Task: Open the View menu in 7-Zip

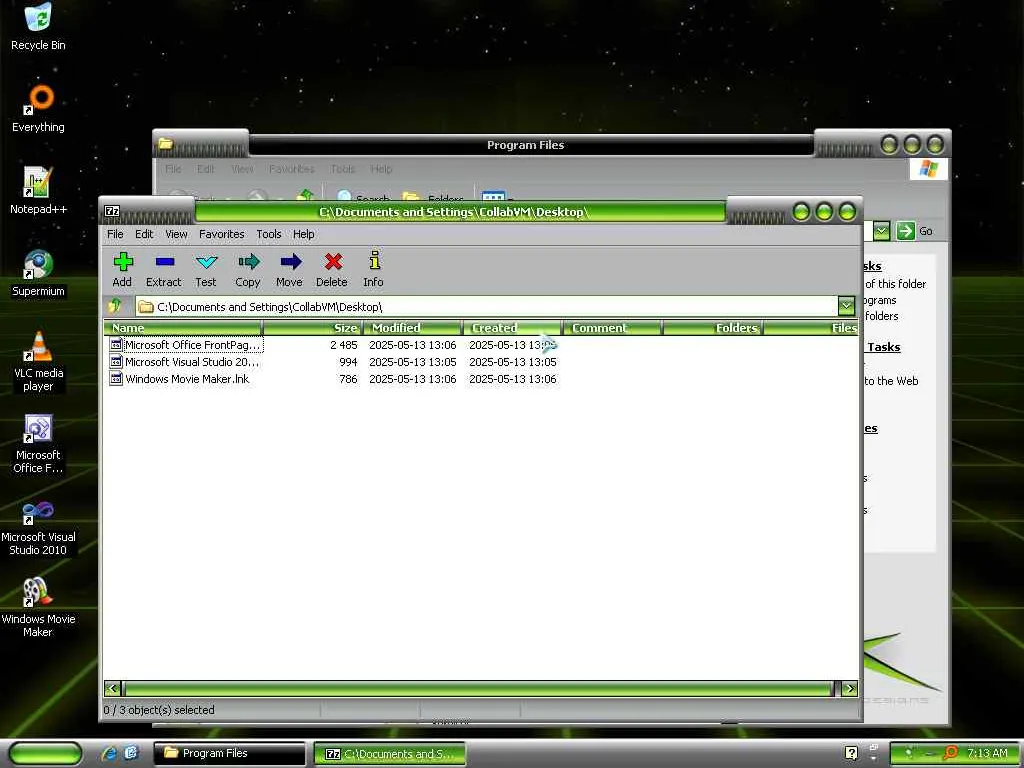Action: (x=176, y=234)
